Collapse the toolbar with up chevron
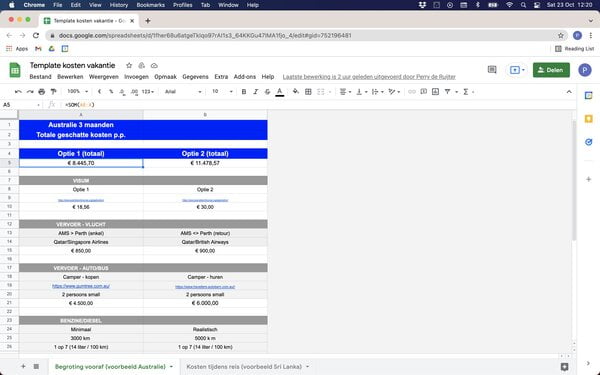This screenshot has width=600, height=375. pos(569,92)
